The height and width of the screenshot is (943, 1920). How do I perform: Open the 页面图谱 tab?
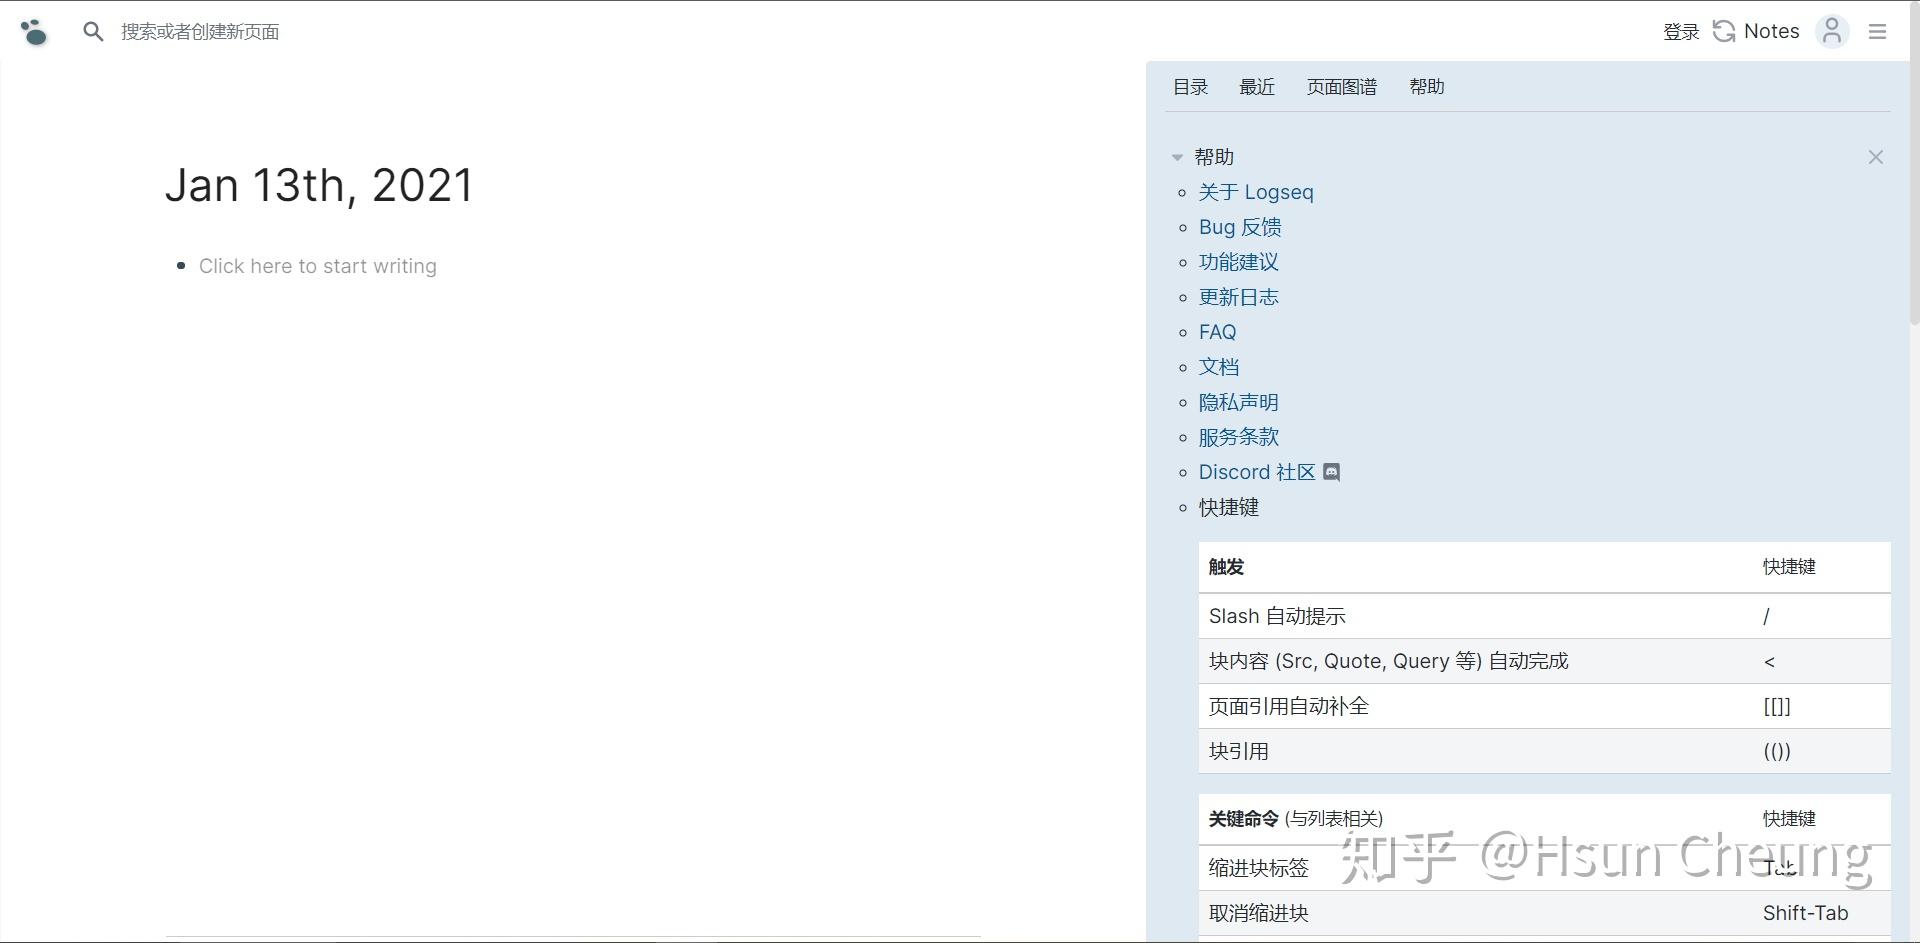click(1341, 87)
